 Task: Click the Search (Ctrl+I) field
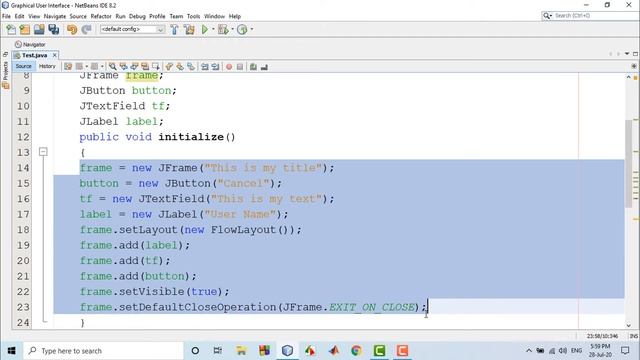(x=590, y=16)
